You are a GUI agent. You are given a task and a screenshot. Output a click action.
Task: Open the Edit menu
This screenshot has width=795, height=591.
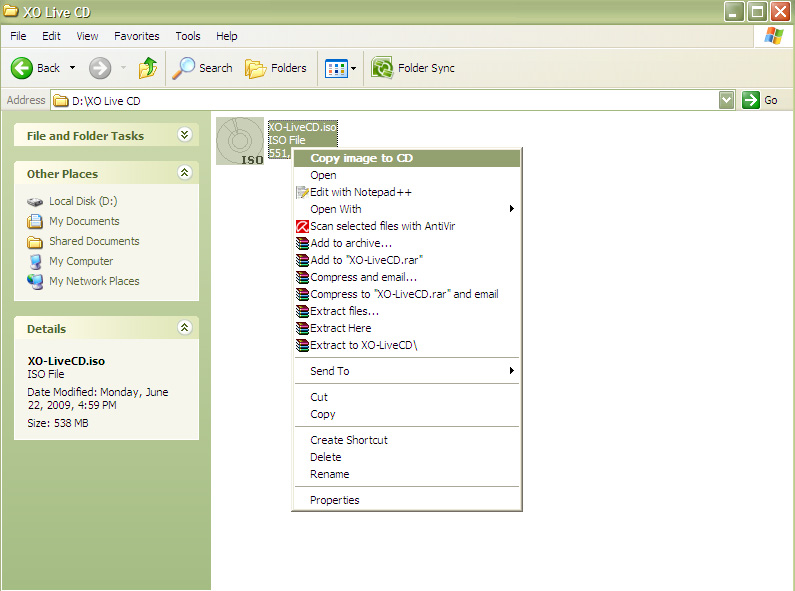(51, 36)
